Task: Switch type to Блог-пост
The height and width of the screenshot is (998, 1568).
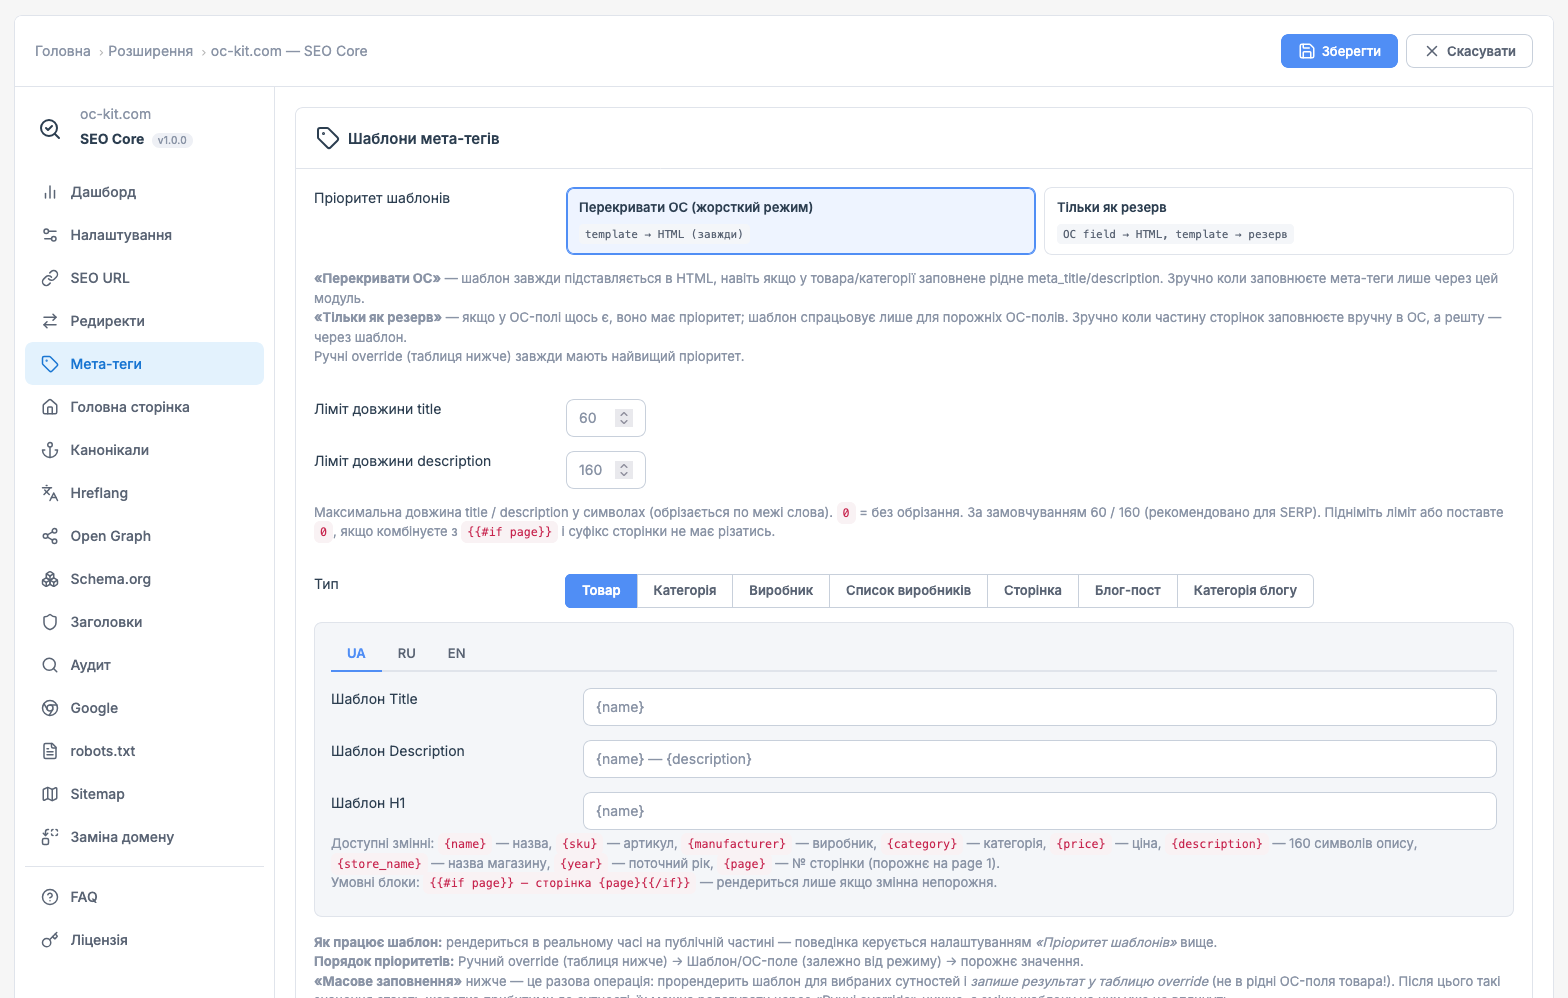Action: click(x=1128, y=591)
